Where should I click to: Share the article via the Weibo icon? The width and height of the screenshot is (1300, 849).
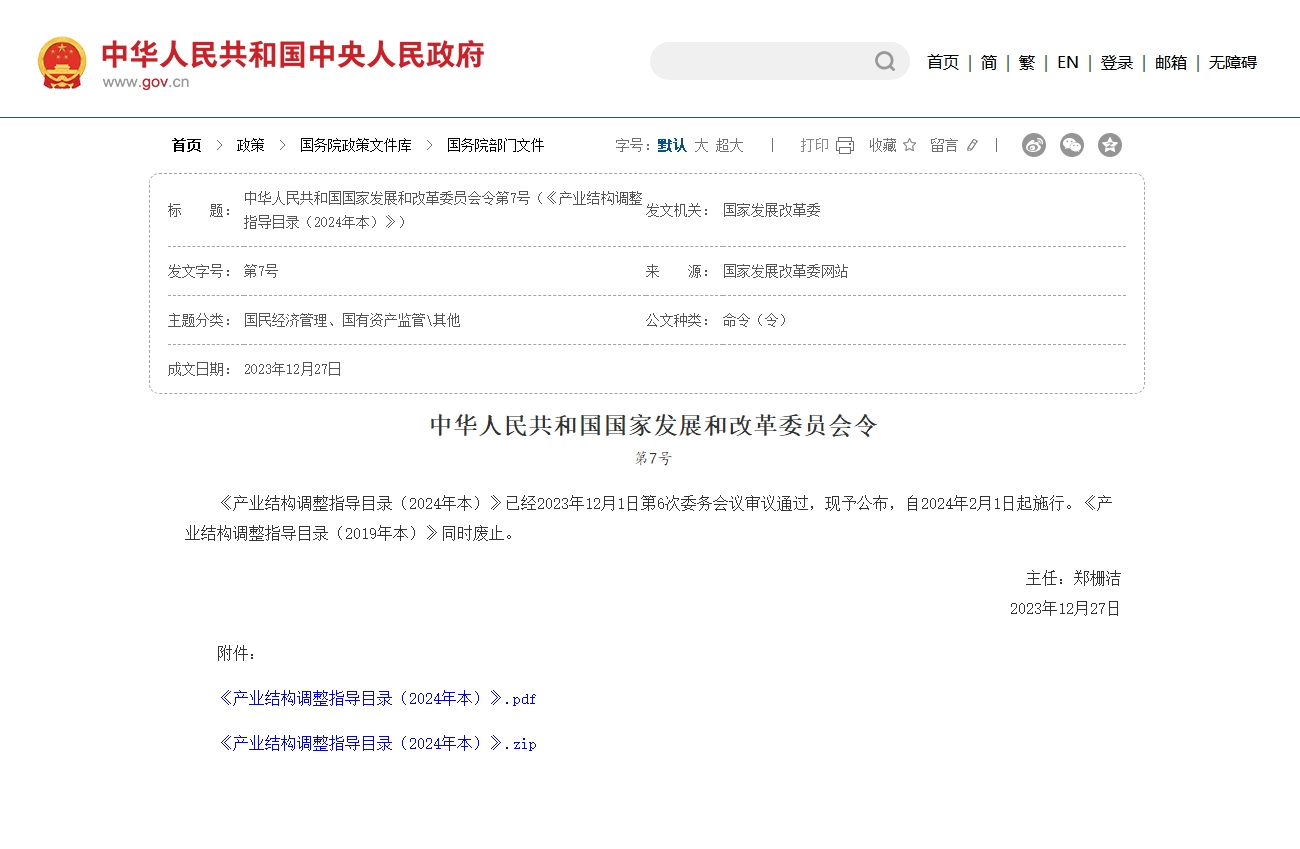point(1033,145)
